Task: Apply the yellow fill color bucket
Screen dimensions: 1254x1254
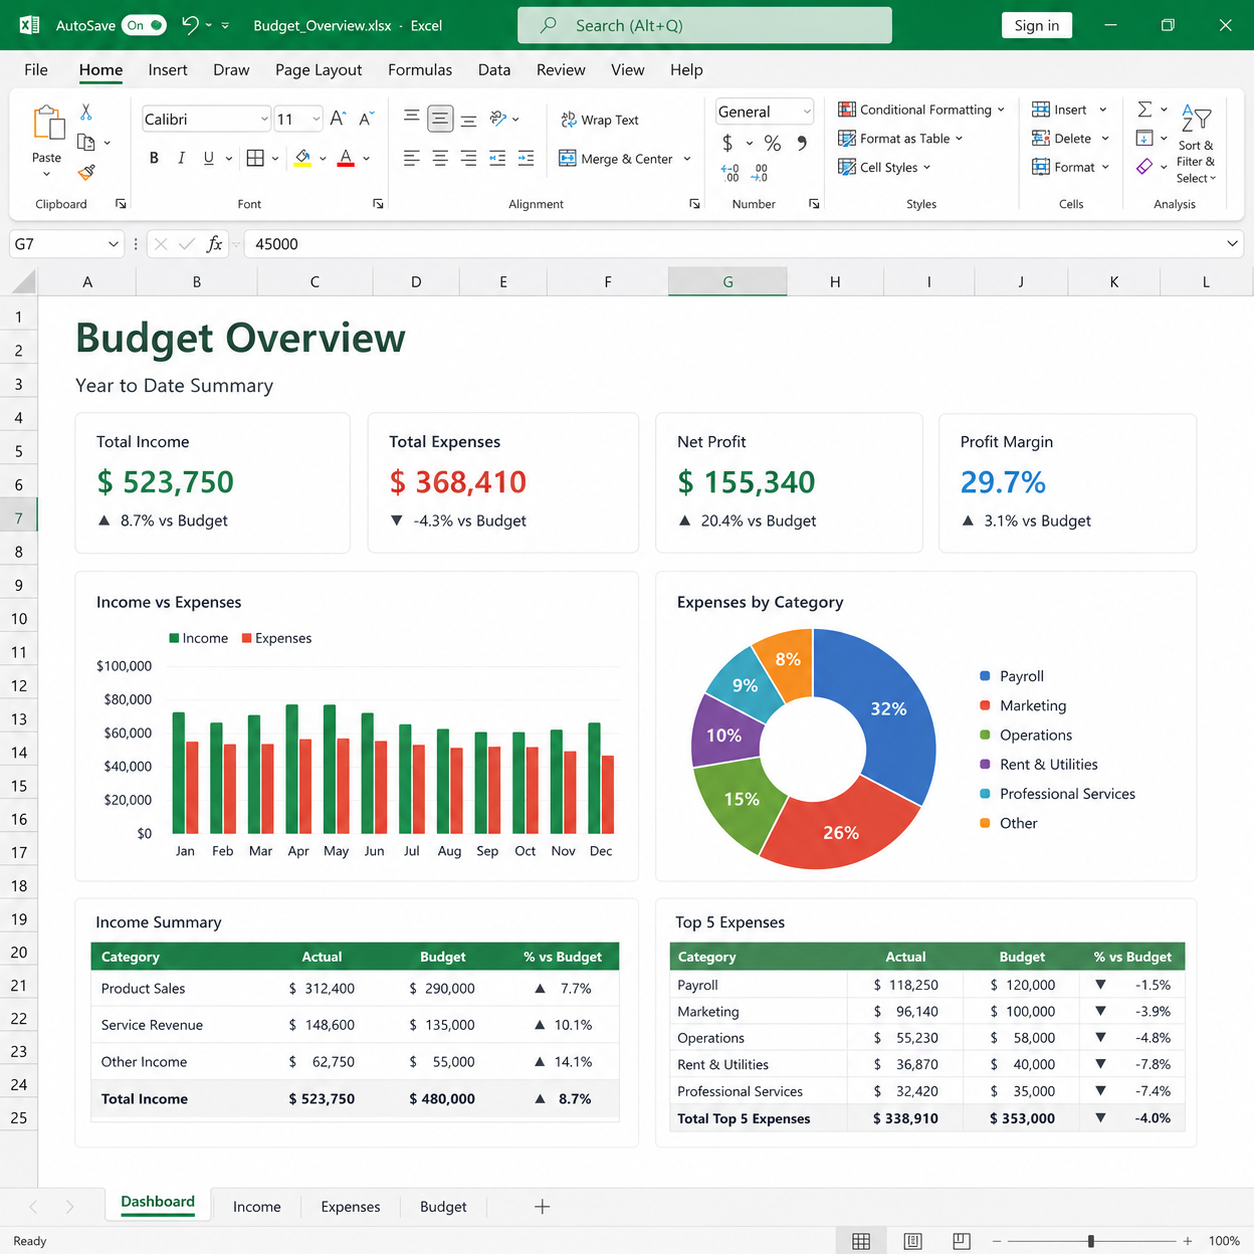Action: [x=303, y=158]
